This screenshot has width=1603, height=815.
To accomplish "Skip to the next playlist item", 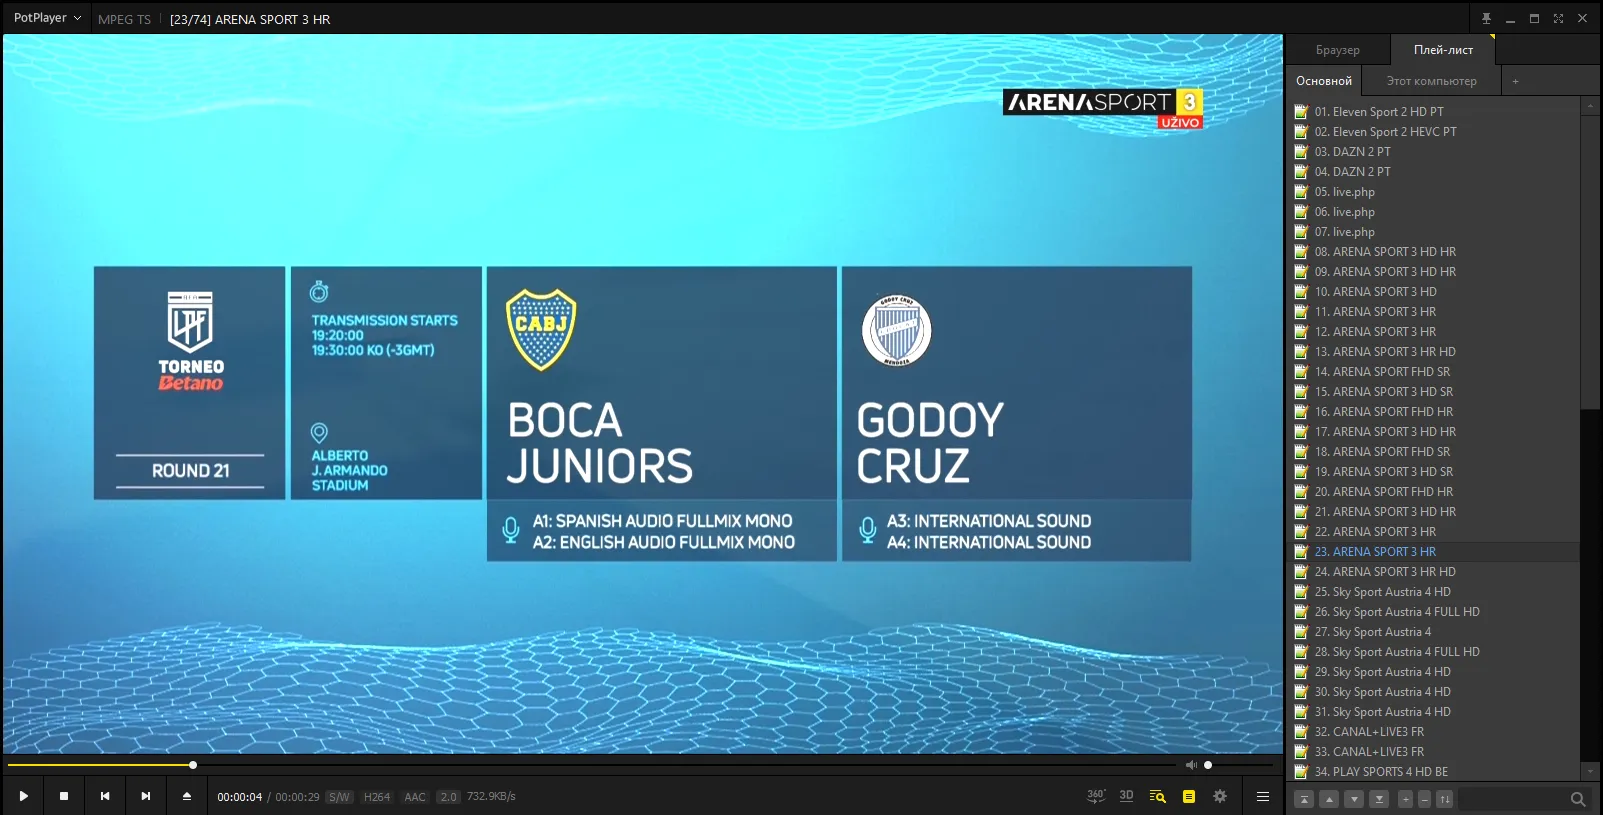I will click(x=146, y=796).
